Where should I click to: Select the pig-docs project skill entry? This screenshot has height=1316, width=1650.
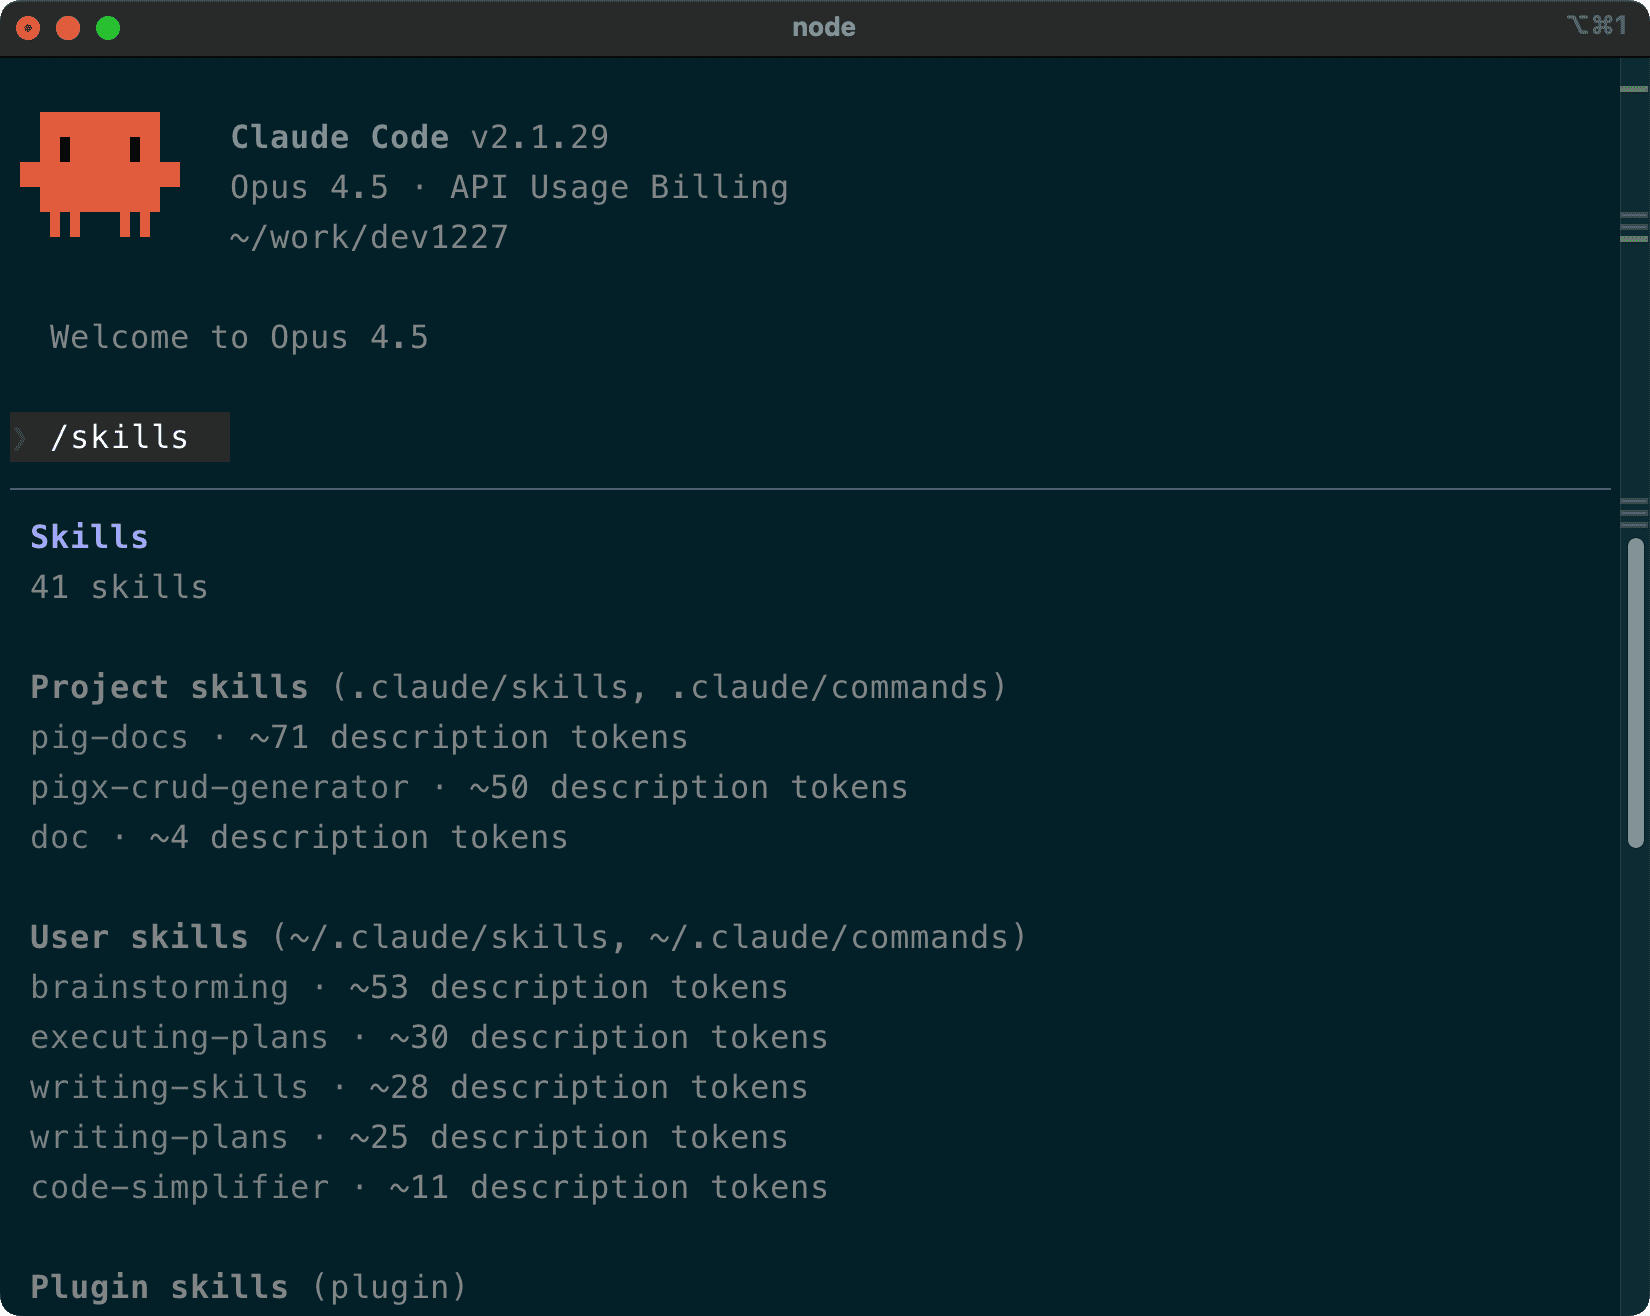pyautogui.click(x=110, y=737)
